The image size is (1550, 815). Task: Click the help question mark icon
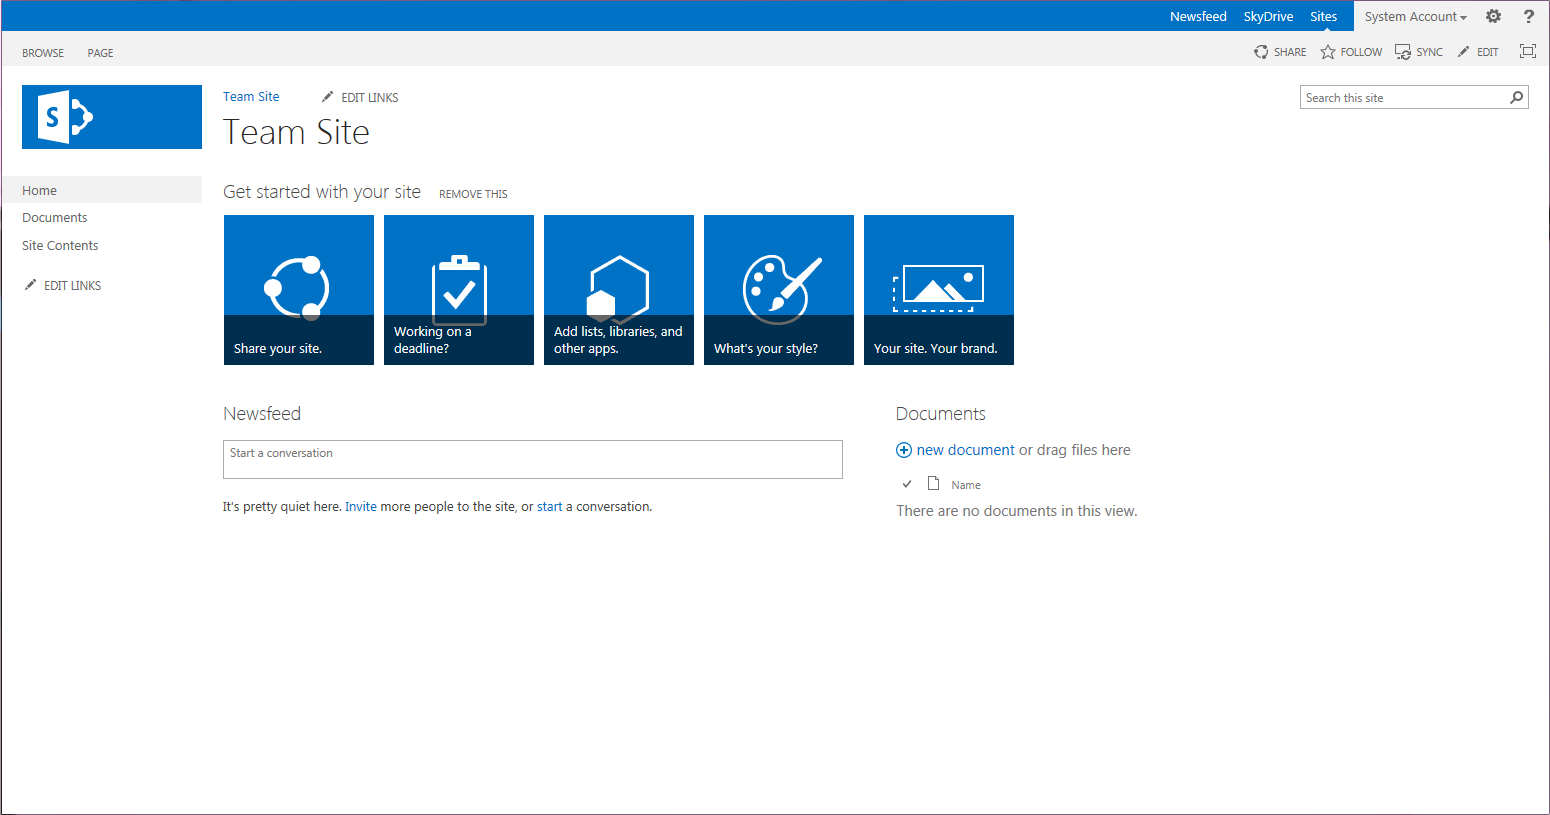click(x=1528, y=16)
